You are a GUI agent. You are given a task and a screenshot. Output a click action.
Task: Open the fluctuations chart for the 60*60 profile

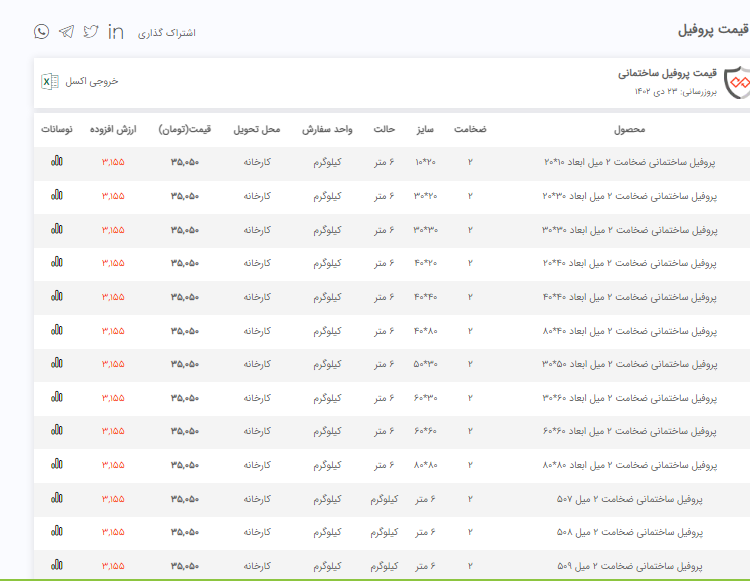(x=57, y=431)
